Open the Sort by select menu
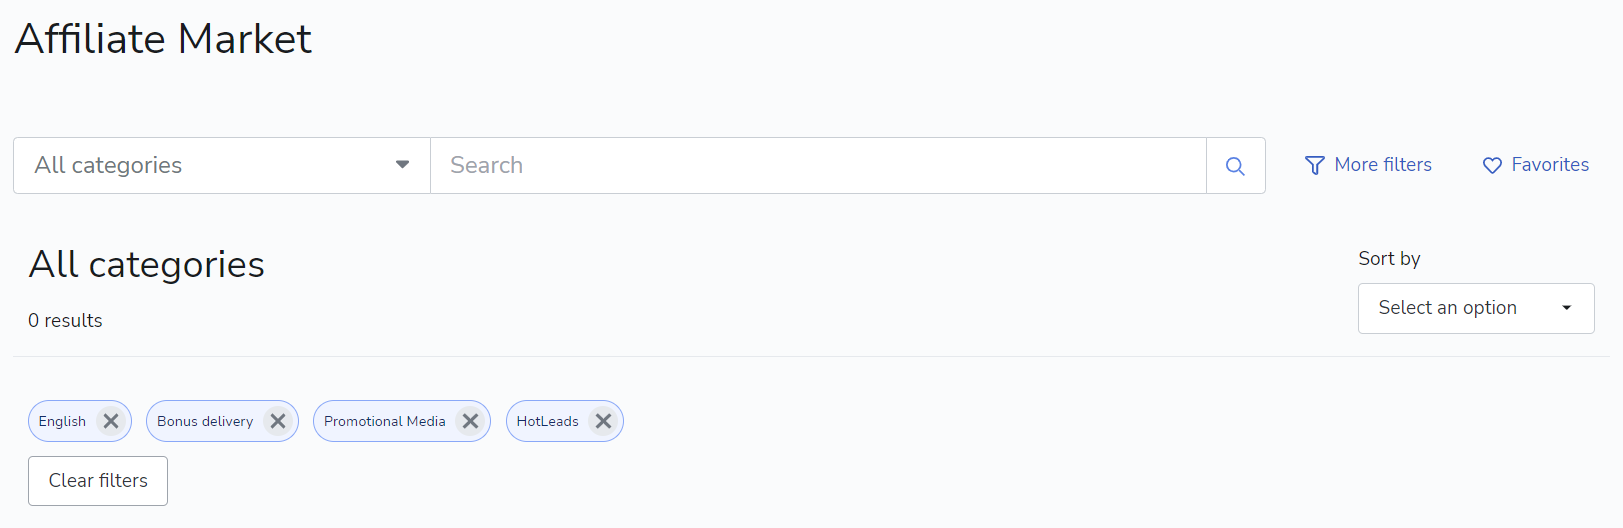 (1476, 308)
